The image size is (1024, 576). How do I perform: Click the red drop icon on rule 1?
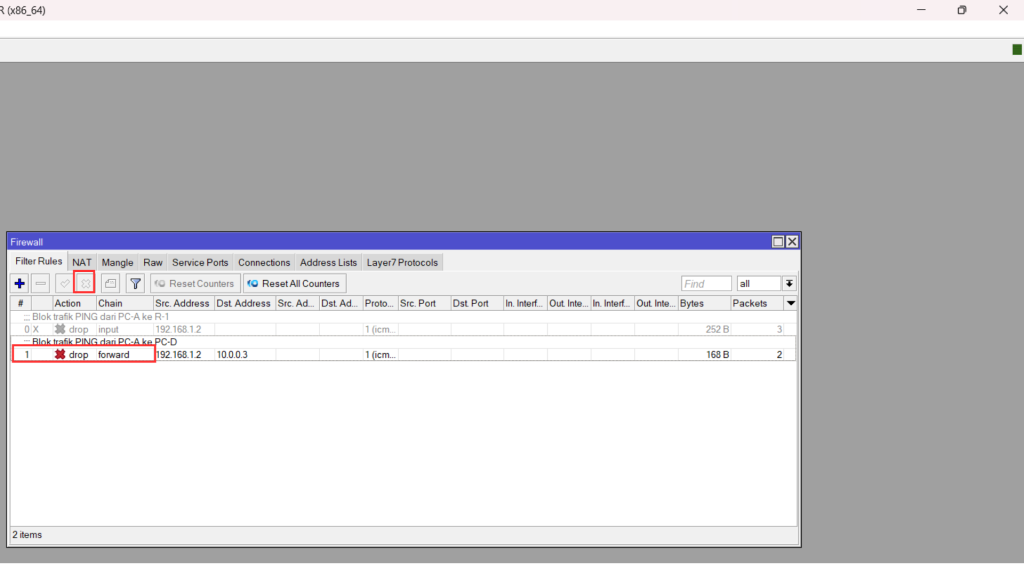[x=60, y=355]
